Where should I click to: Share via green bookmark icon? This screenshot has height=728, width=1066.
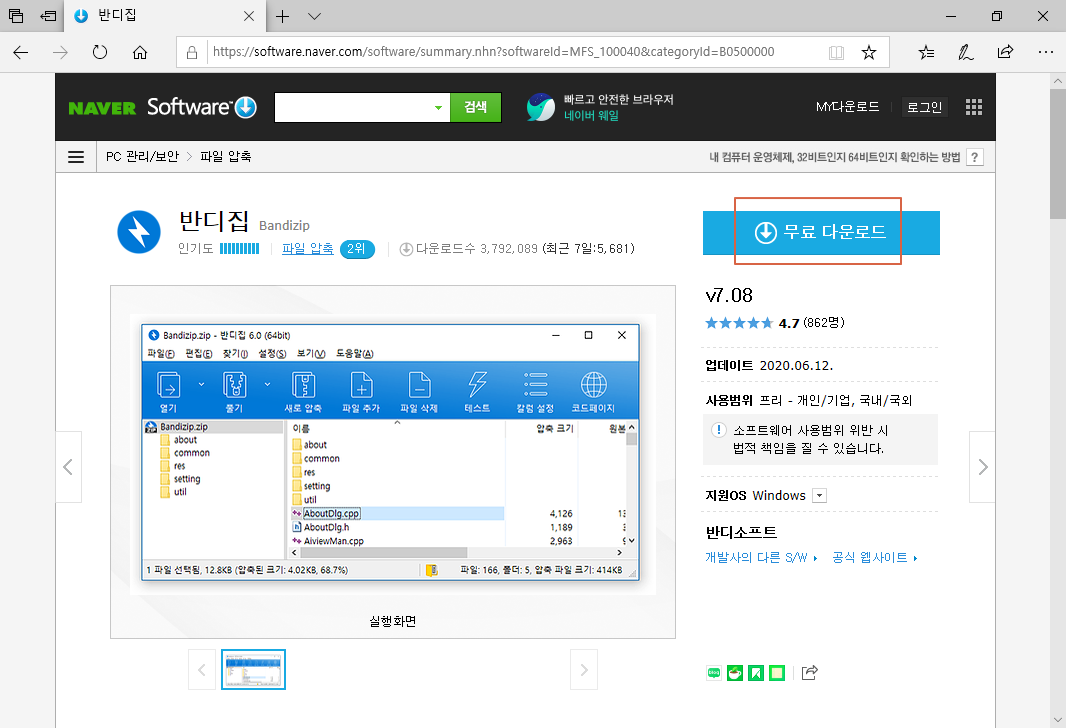point(756,673)
